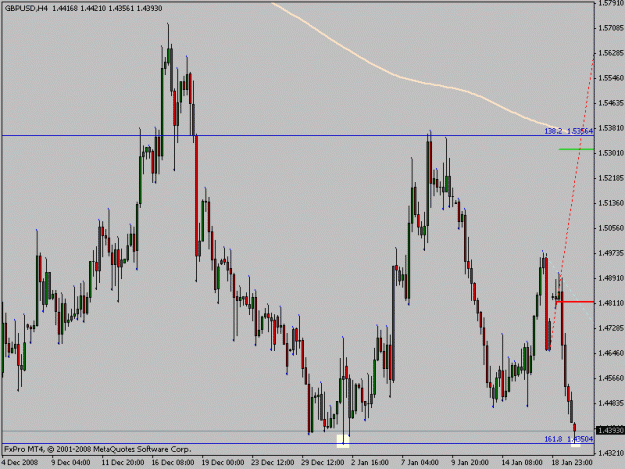Click price axis label 1.55460
The width and height of the screenshot is (625, 469).
click(611, 78)
